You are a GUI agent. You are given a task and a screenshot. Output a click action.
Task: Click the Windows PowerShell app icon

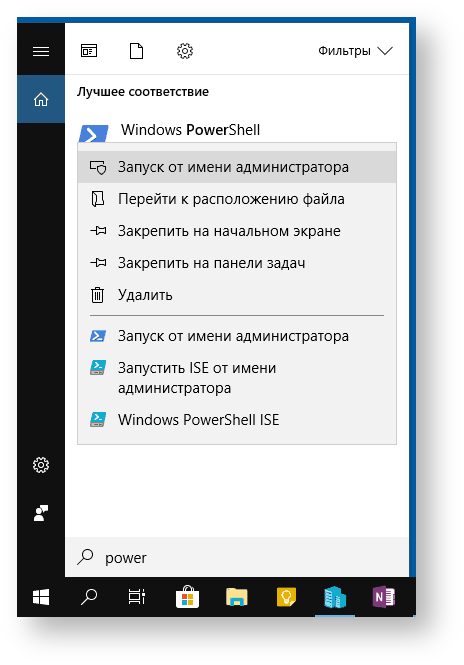[x=93, y=133]
